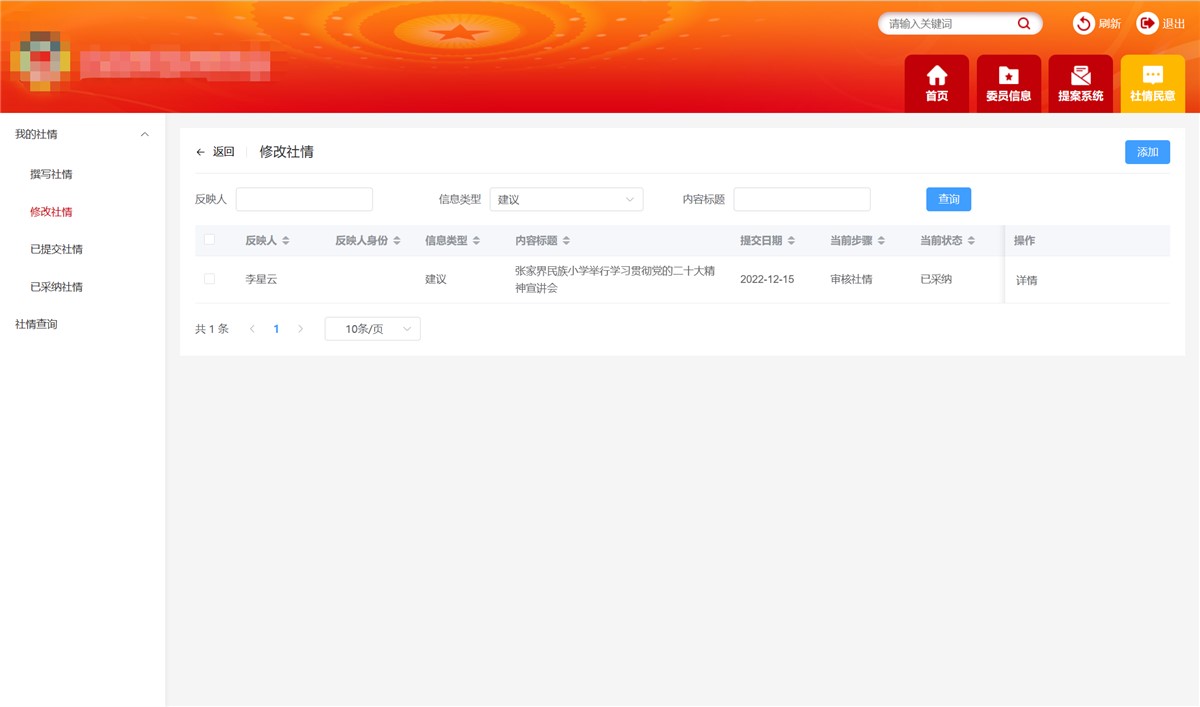Open the 首页 home icon
Screen dimensions: 1200x707
(936, 82)
